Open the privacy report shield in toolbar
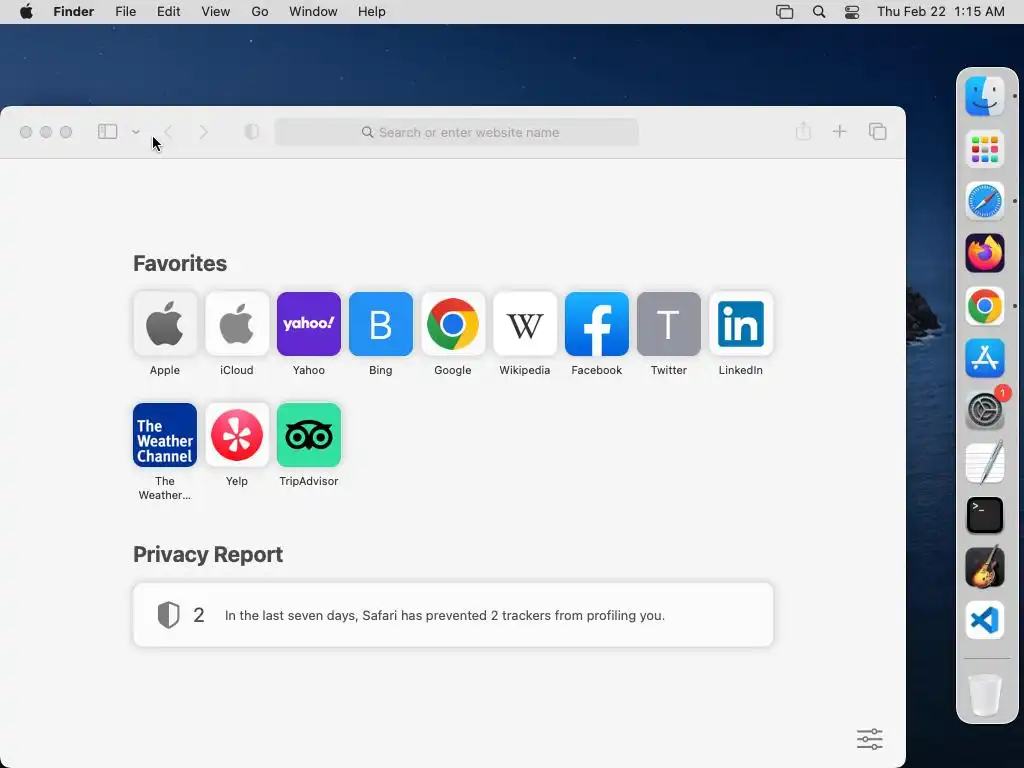The width and height of the screenshot is (1024, 768). pos(251,132)
